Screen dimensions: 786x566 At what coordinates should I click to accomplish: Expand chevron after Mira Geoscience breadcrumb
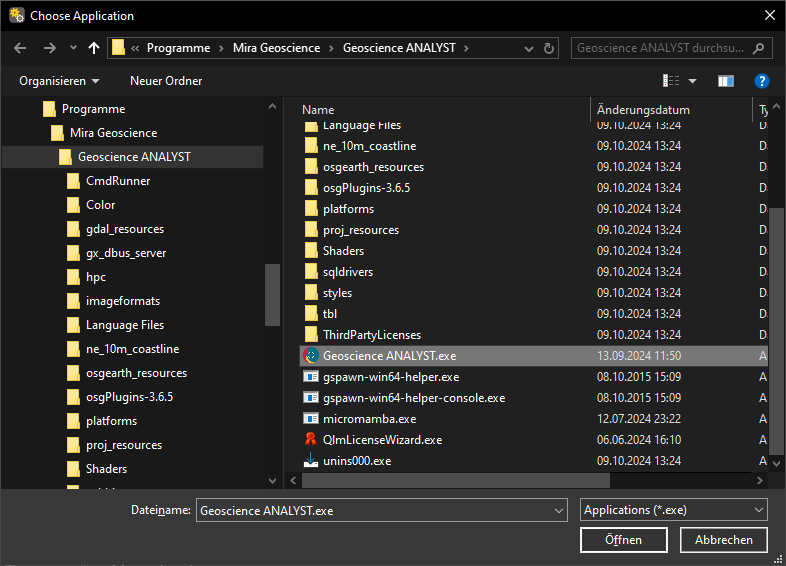tap(331, 48)
